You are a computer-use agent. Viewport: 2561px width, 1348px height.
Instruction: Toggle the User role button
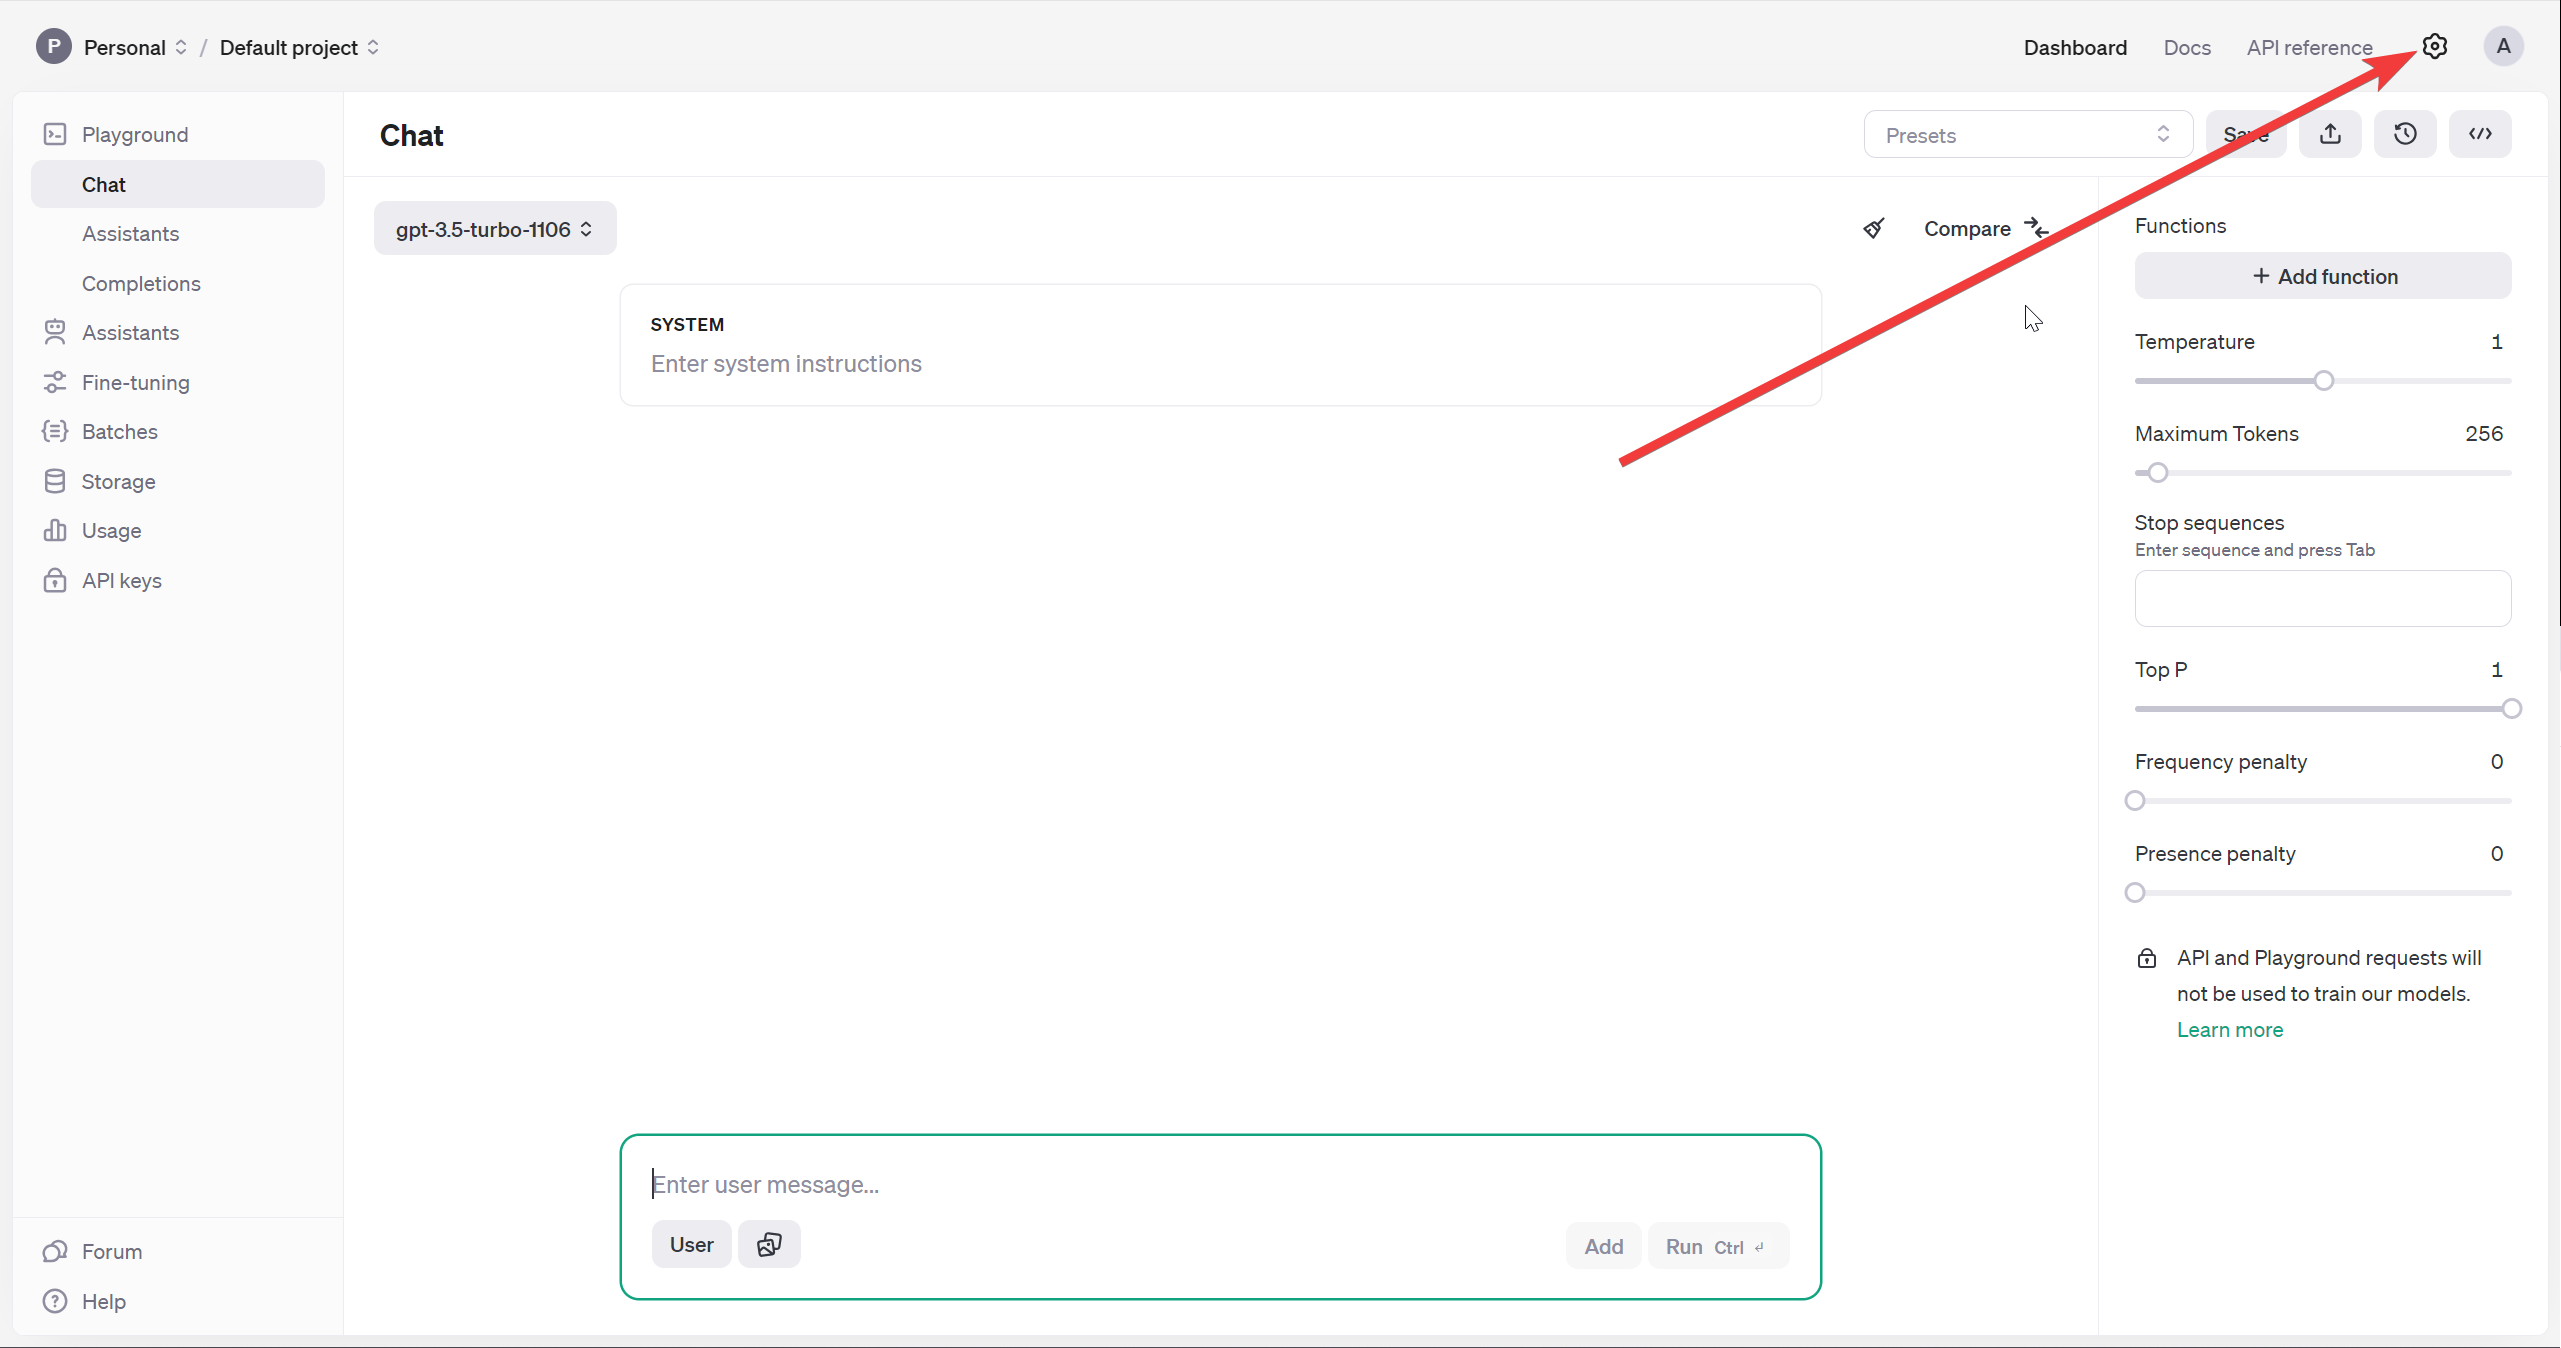coord(691,1244)
